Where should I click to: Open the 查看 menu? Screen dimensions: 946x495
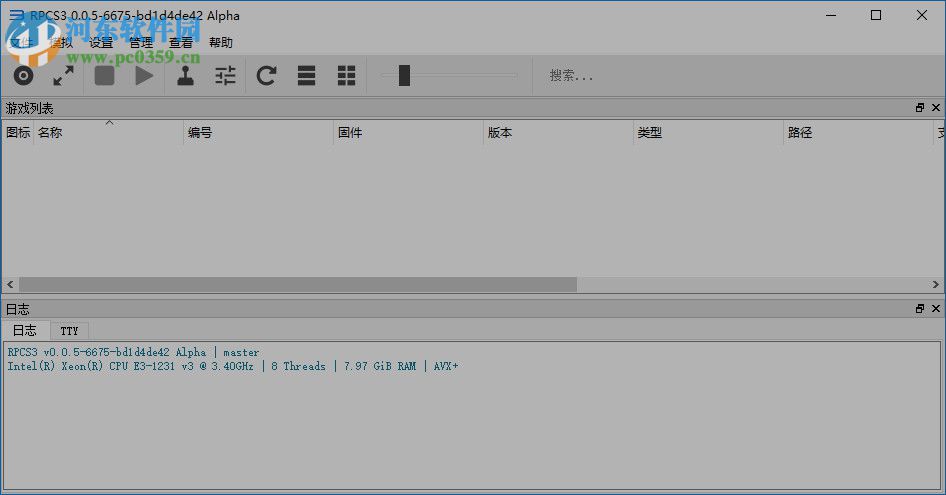pyautogui.click(x=180, y=42)
